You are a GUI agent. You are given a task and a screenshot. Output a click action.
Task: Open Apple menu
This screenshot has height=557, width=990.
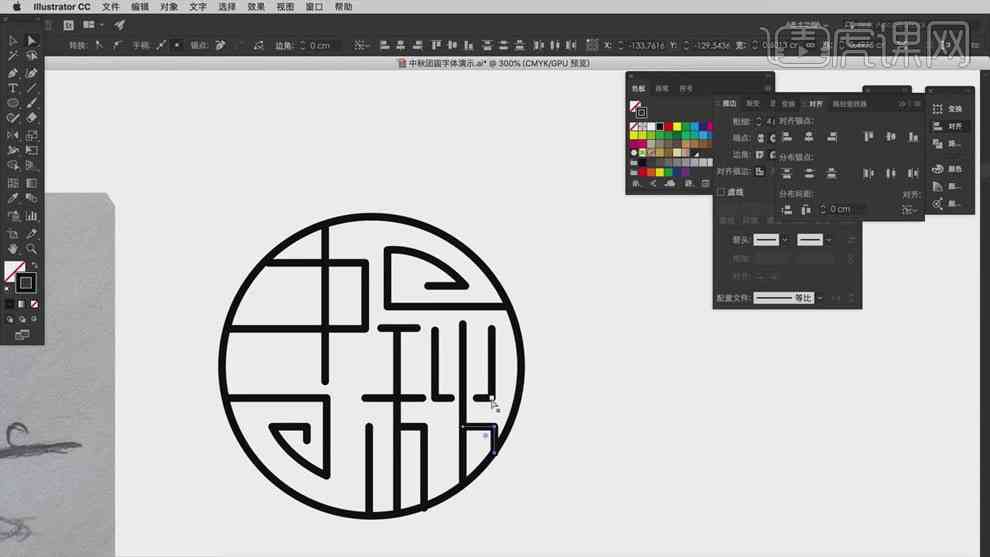(x=17, y=6)
